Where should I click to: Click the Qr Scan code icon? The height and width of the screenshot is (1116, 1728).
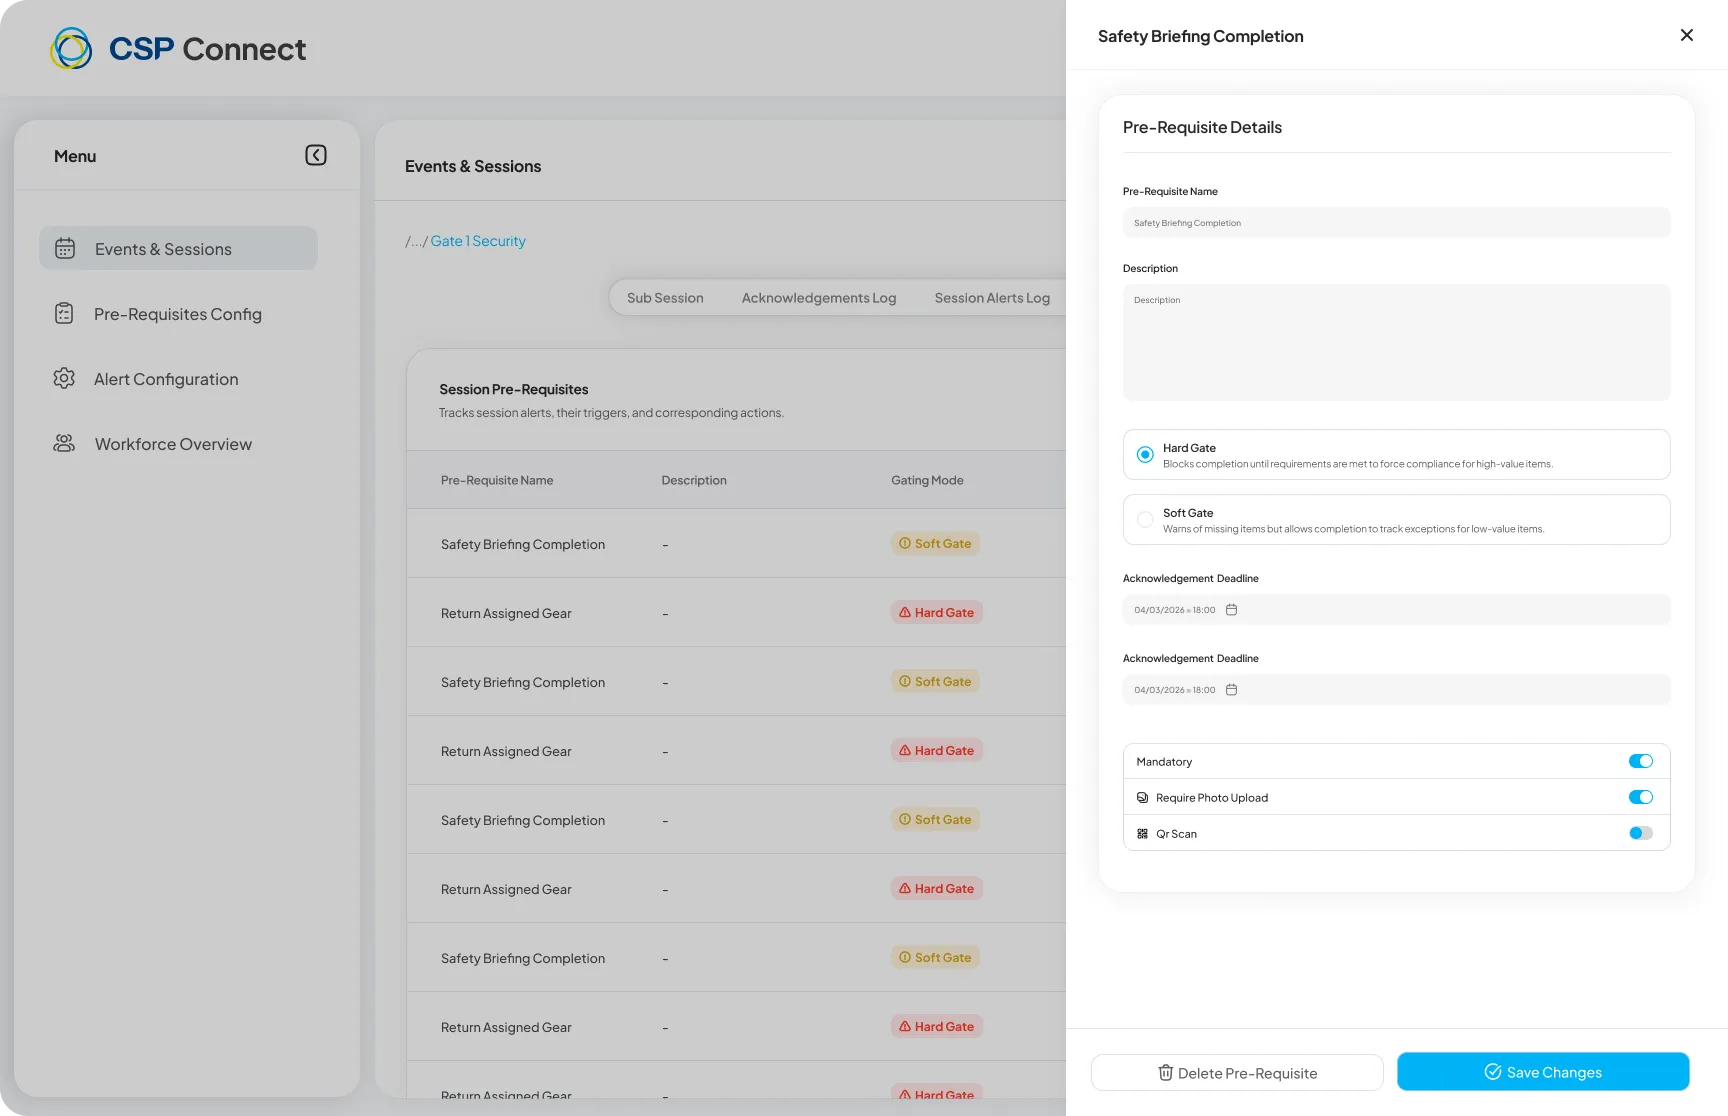coord(1142,833)
